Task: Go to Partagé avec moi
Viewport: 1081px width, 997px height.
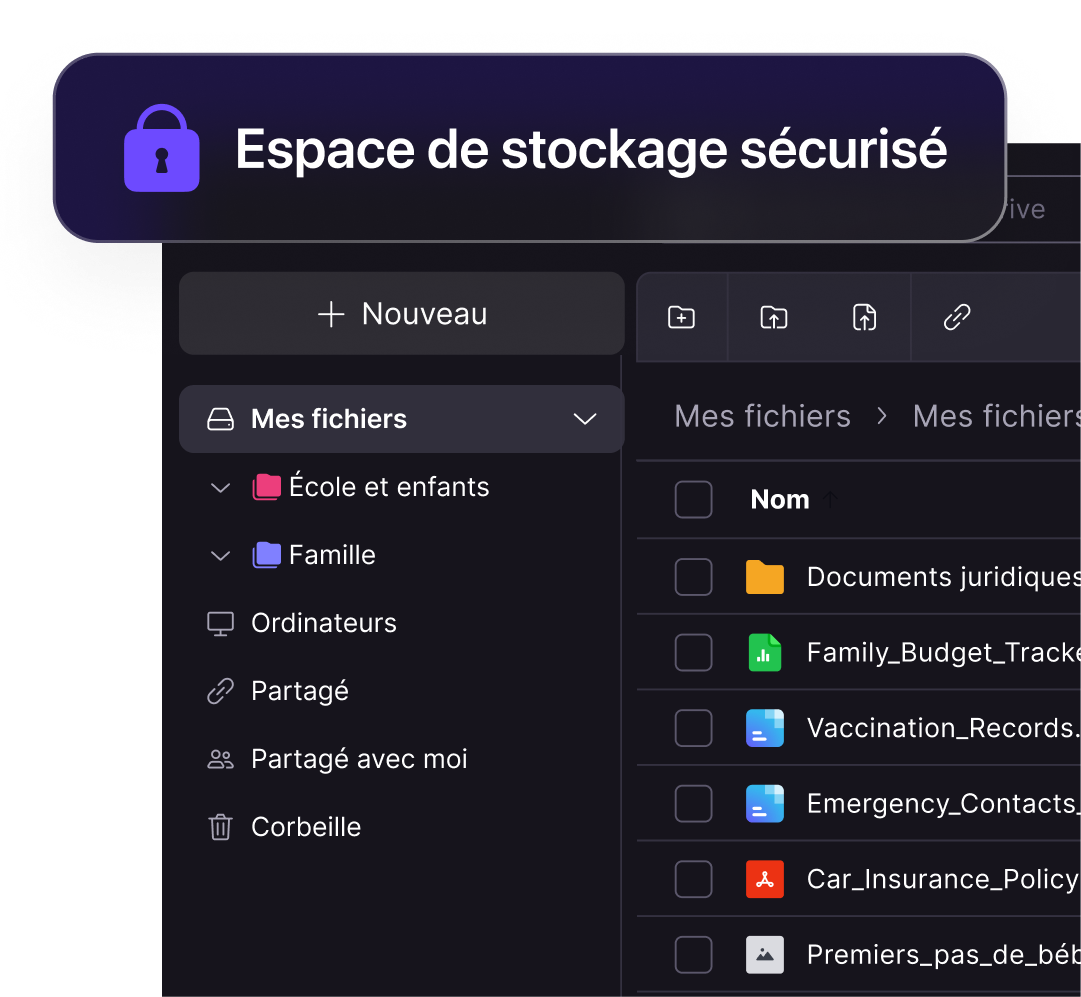Action: pyautogui.click(x=358, y=760)
